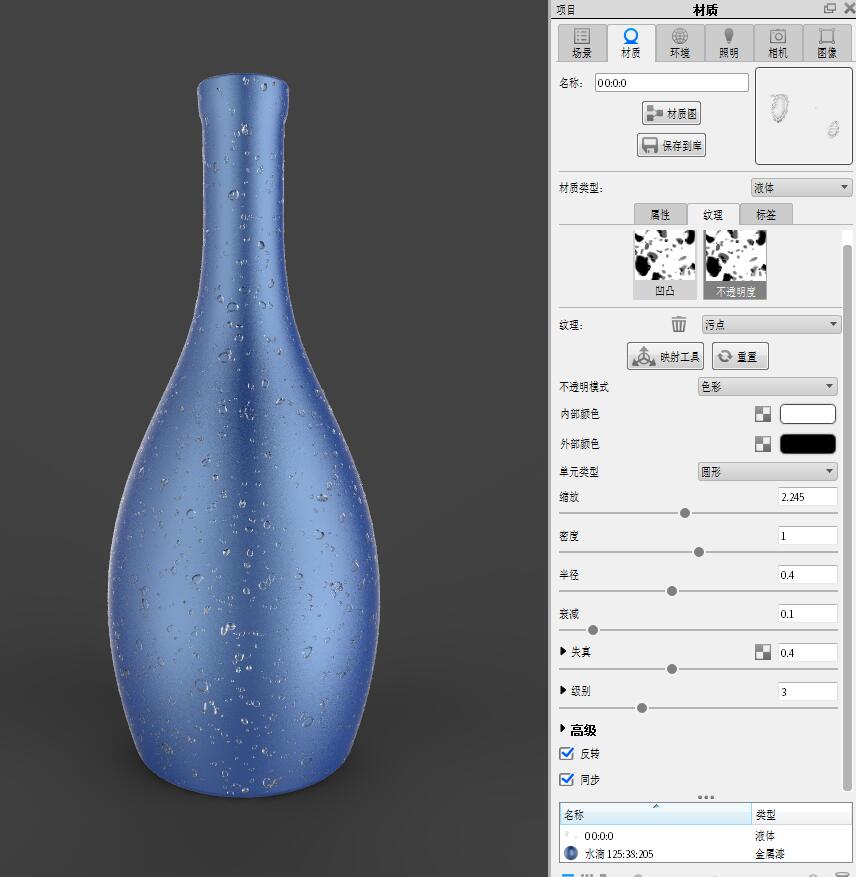Image resolution: width=856 pixels, height=877 pixels.
Task: Select the 不透明度 opacity texture thumbnail
Action: click(735, 264)
